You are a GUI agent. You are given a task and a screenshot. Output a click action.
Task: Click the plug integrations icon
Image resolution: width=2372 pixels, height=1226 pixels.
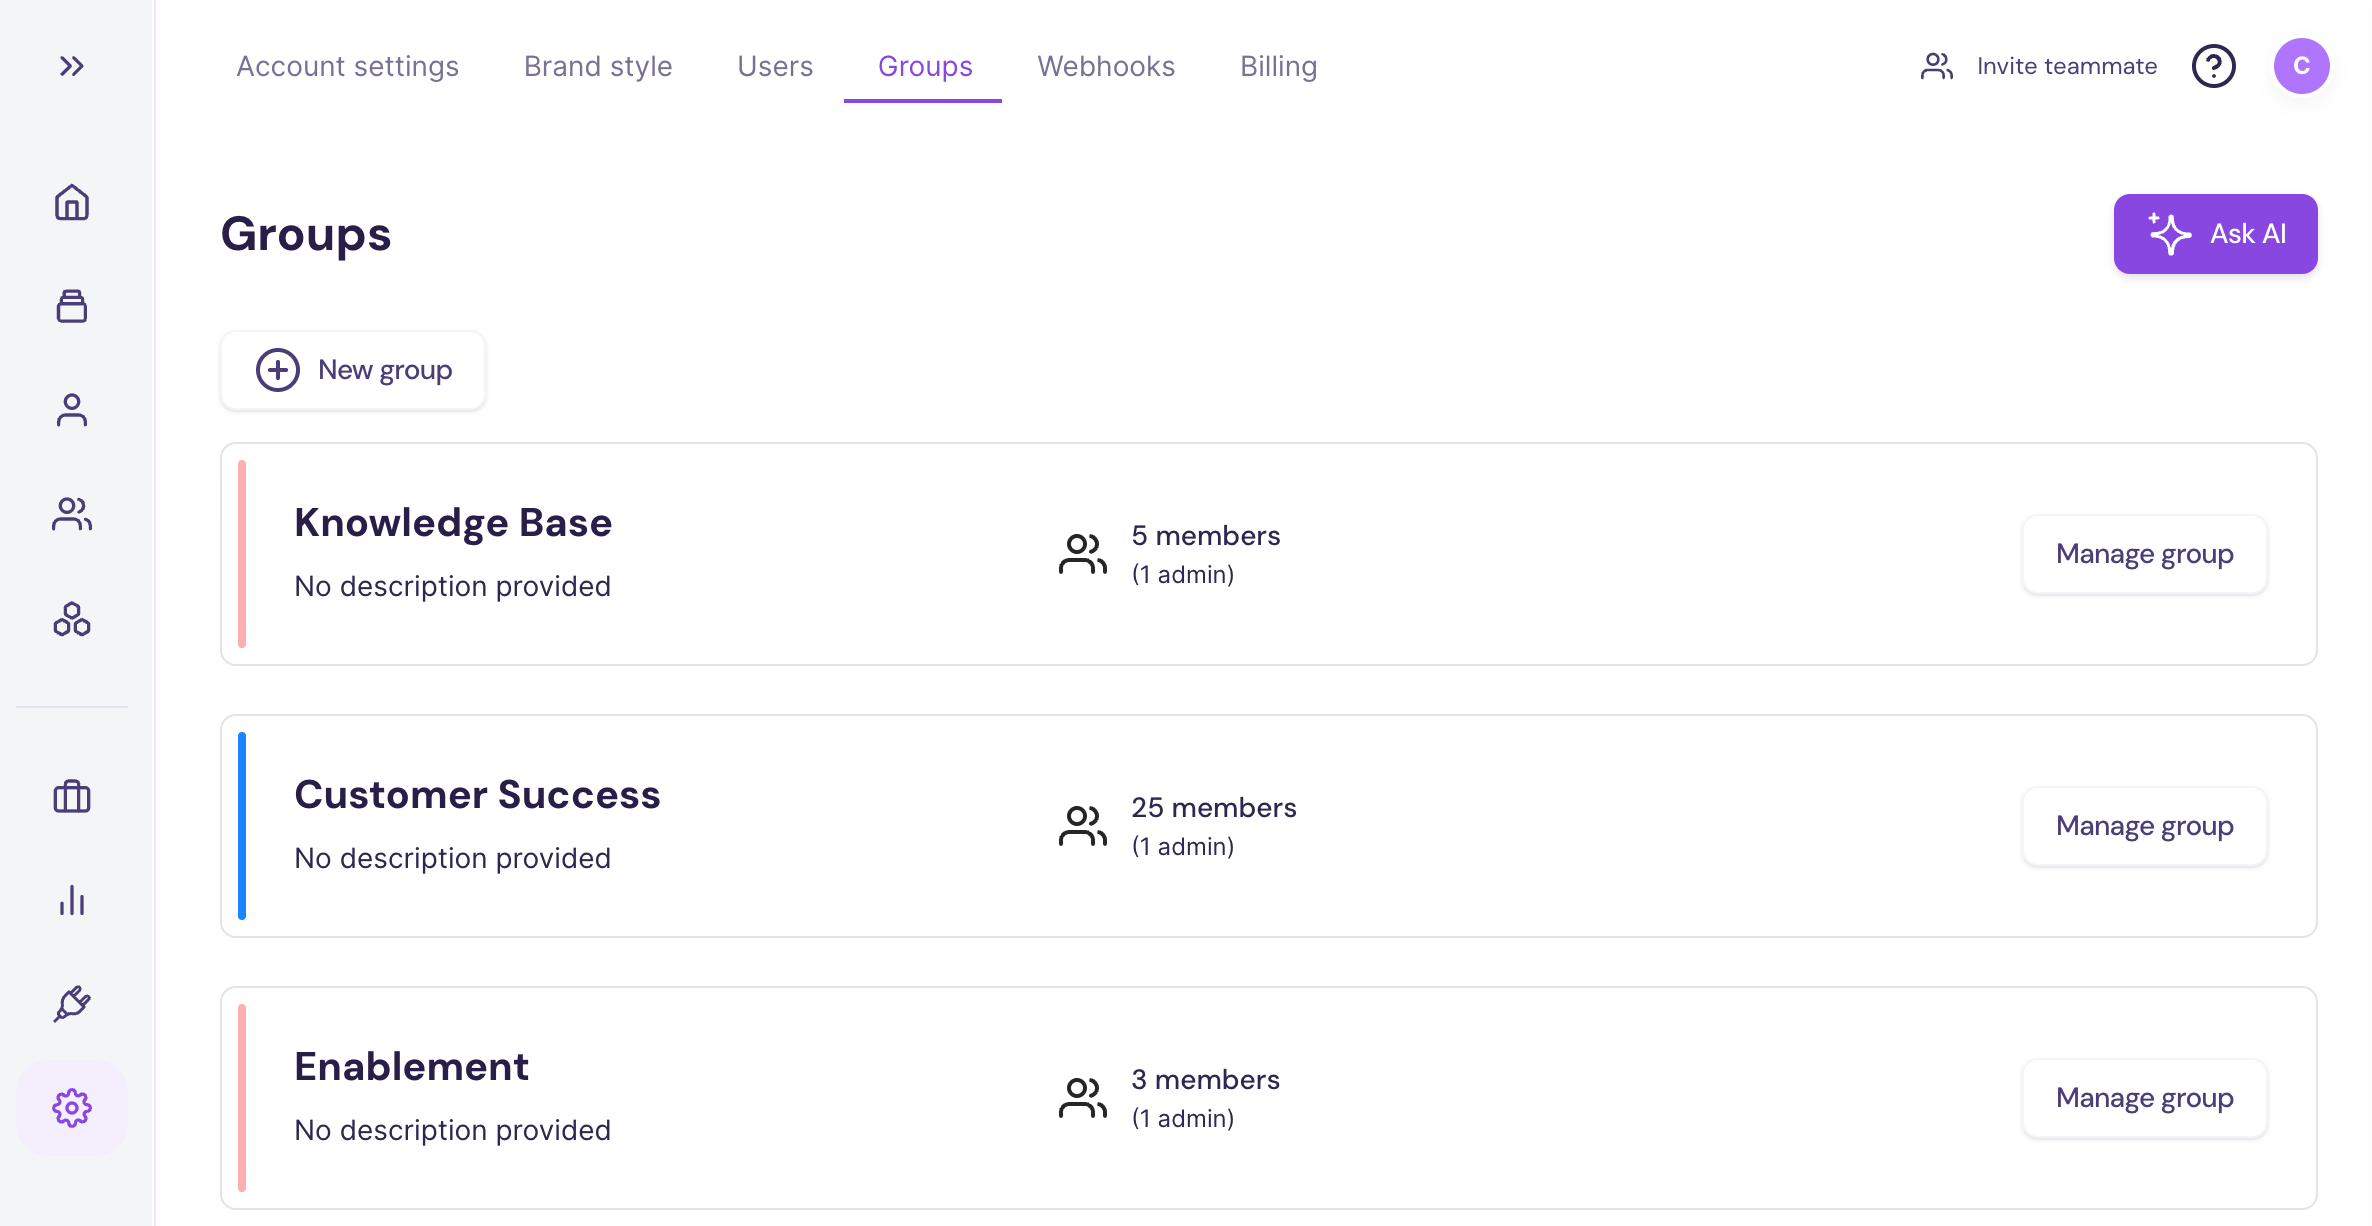coord(71,1004)
